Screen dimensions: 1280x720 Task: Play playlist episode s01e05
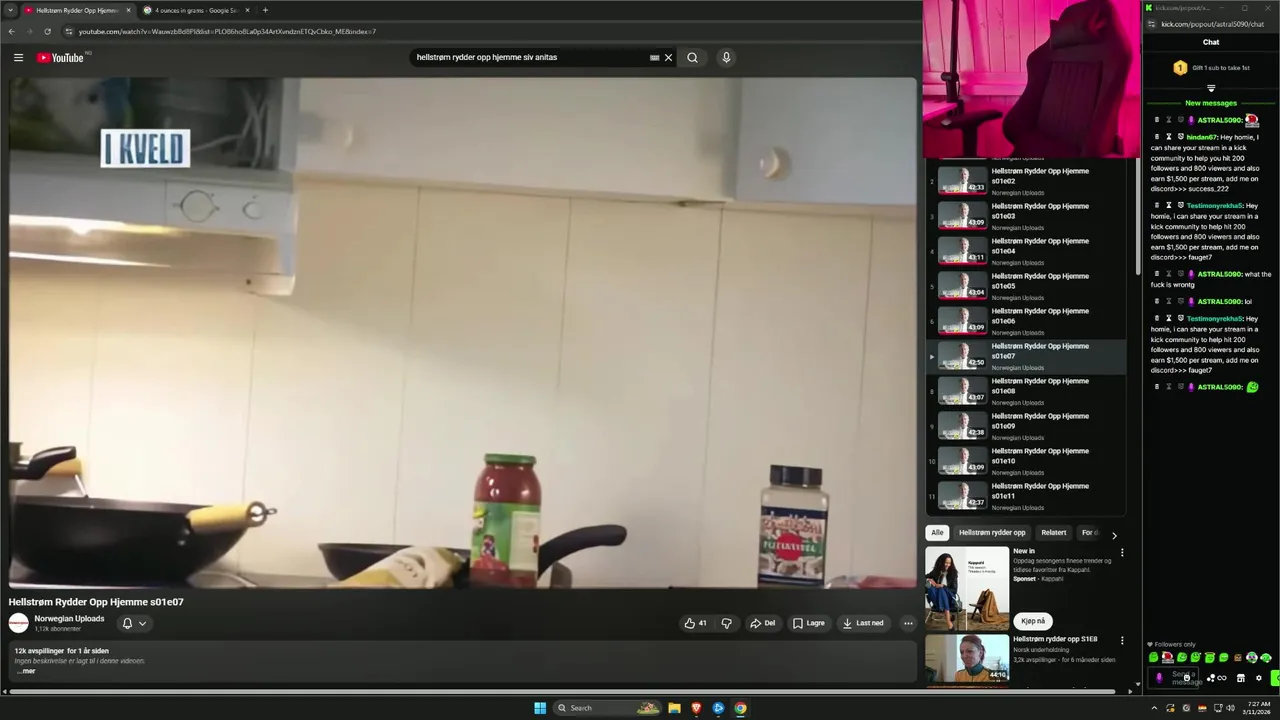(x=1026, y=286)
